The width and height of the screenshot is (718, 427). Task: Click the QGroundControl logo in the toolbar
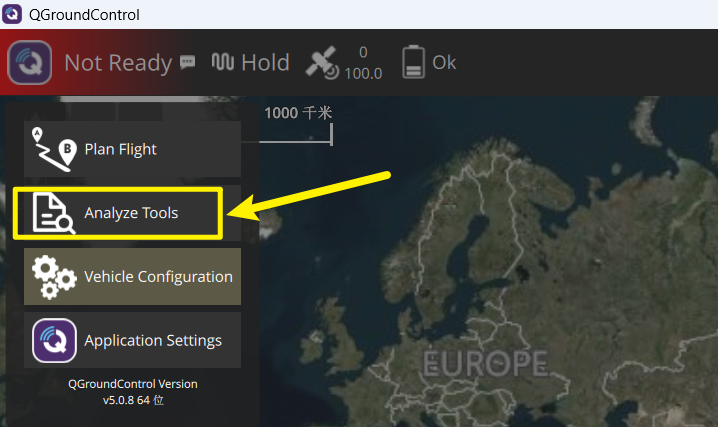coord(30,62)
